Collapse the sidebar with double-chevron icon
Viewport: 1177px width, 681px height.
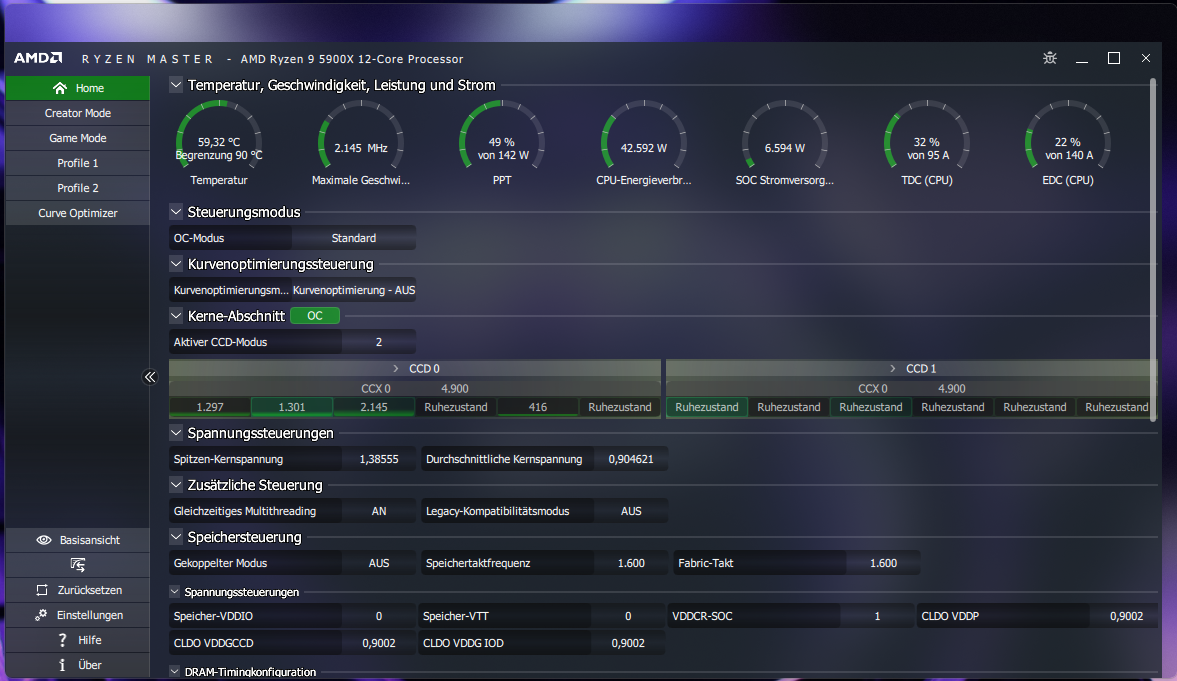[x=150, y=377]
